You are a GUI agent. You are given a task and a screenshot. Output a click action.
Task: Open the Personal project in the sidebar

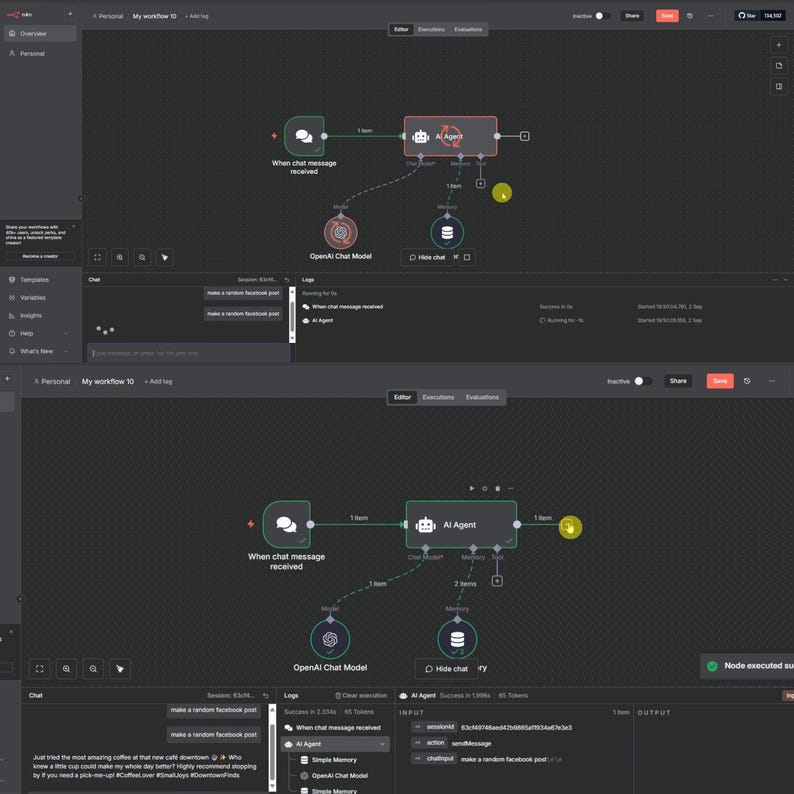click(40, 53)
